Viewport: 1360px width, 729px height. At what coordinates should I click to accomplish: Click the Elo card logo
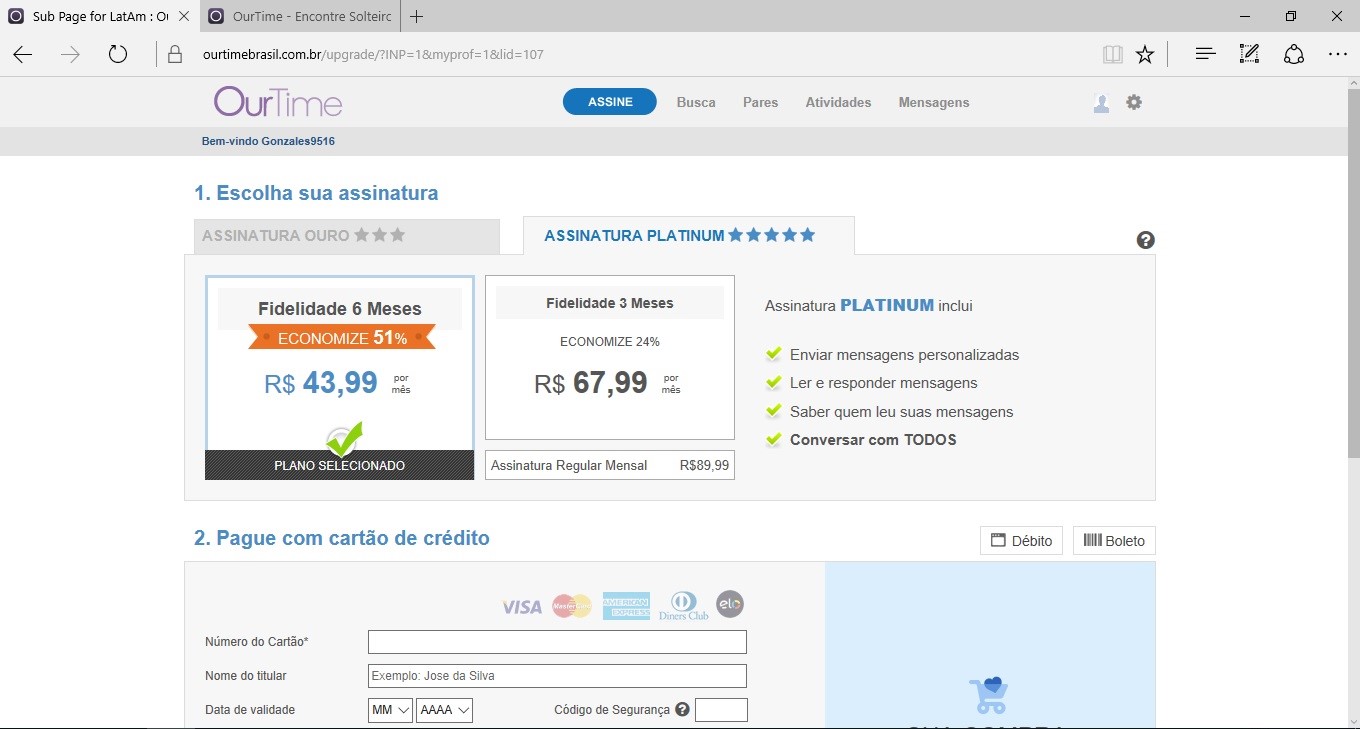(730, 604)
